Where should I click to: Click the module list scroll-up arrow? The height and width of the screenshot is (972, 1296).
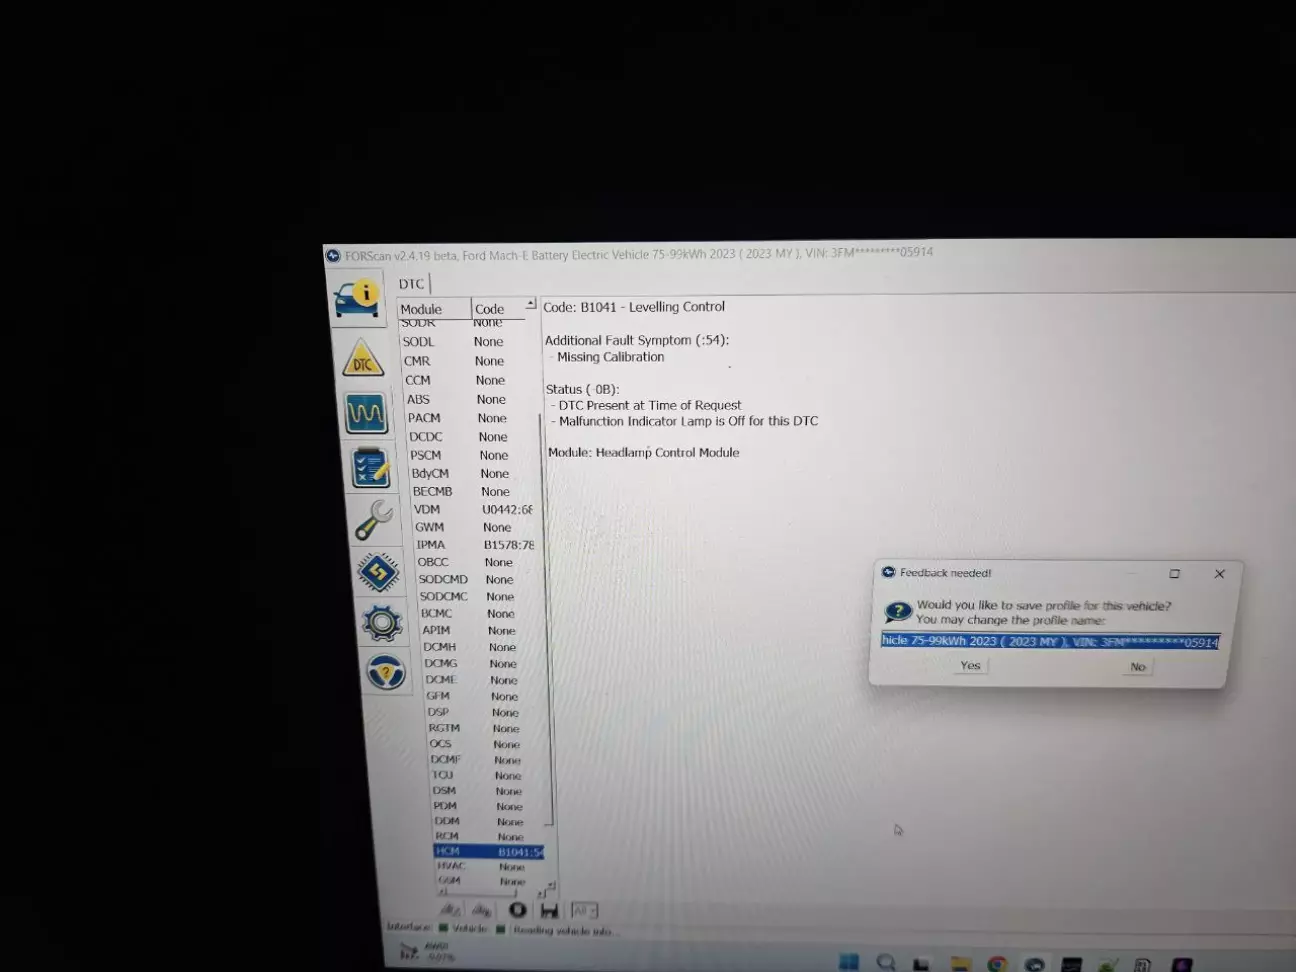531,304
